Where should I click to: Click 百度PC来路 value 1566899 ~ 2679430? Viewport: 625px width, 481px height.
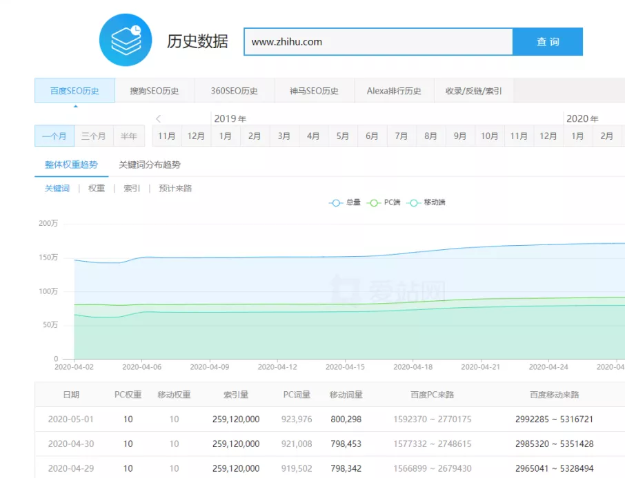pyautogui.click(x=432, y=469)
